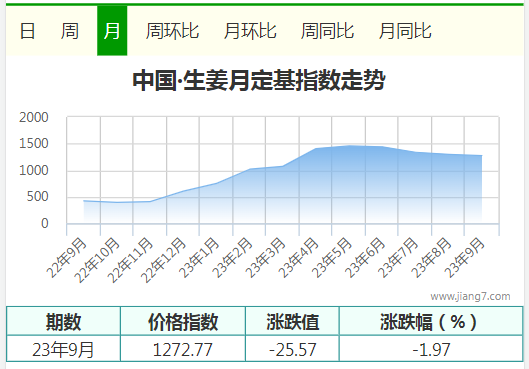Click the 23年4月 x-axis label

298,258
